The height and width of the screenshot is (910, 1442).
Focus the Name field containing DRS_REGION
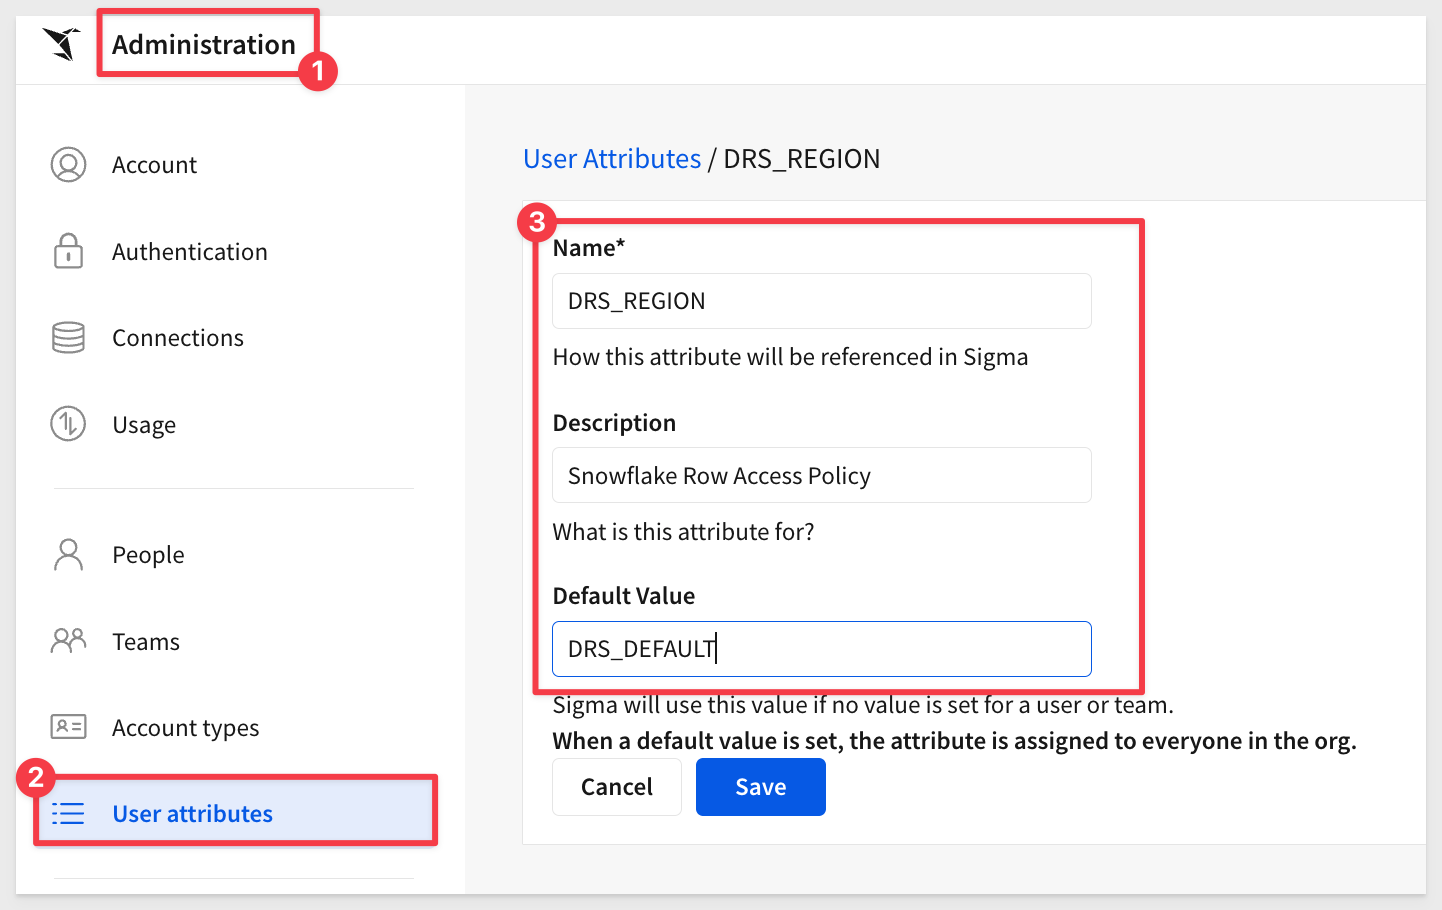pos(822,301)
